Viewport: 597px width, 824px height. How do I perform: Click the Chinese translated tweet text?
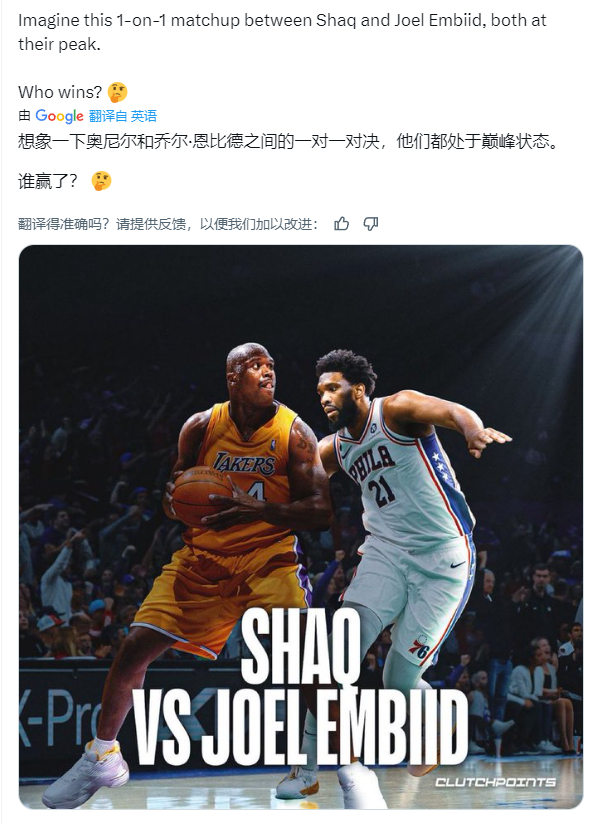(x=288, y=141)
